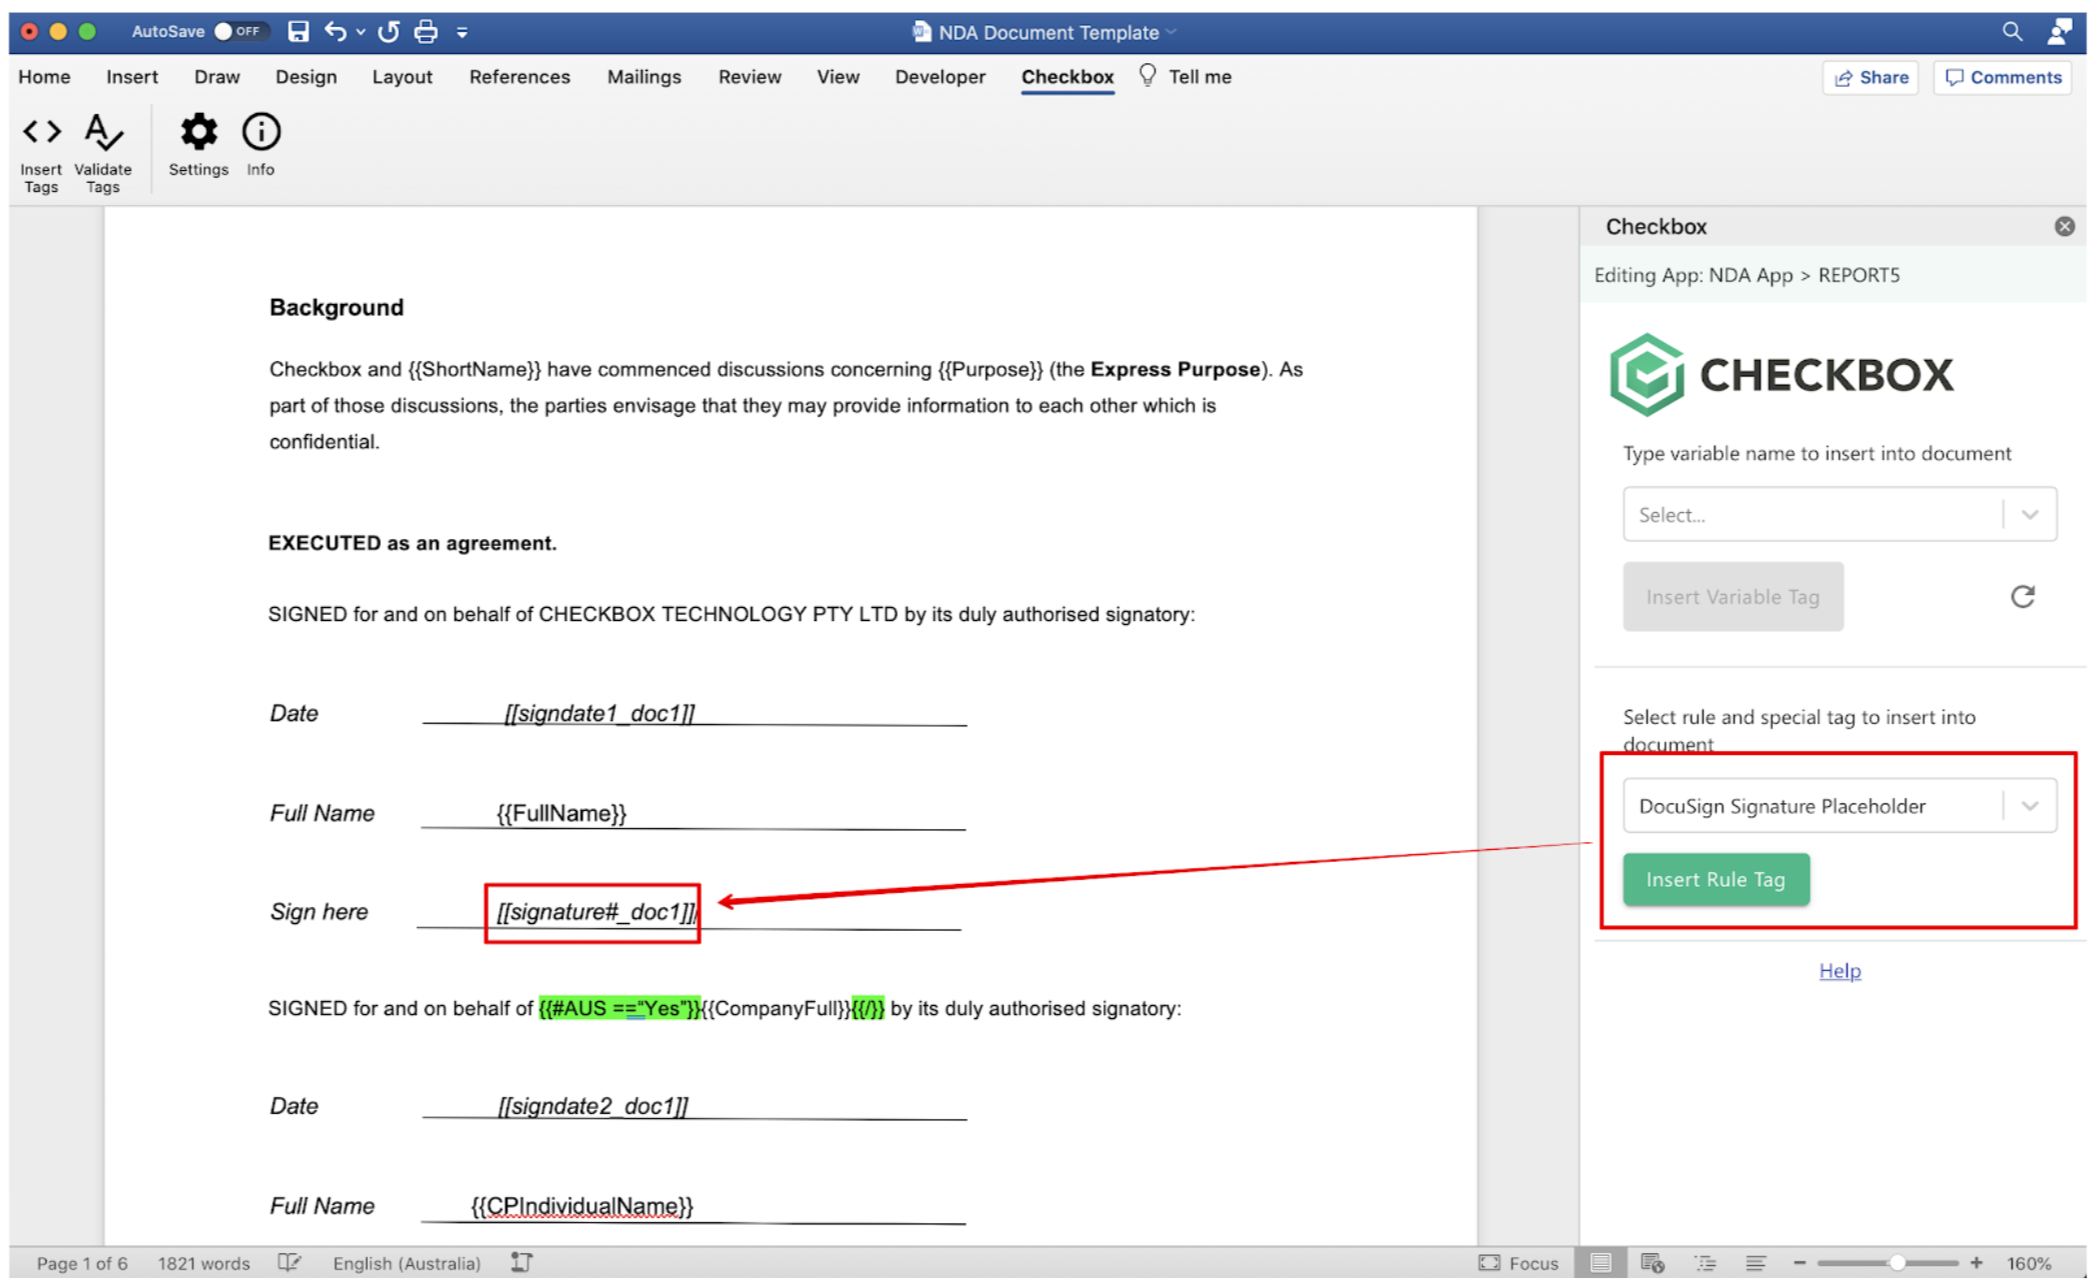This screenshot has width=2092, height=1288.
Task: Click the 160% zoom level
Action: click(x=2029, y=1263)
